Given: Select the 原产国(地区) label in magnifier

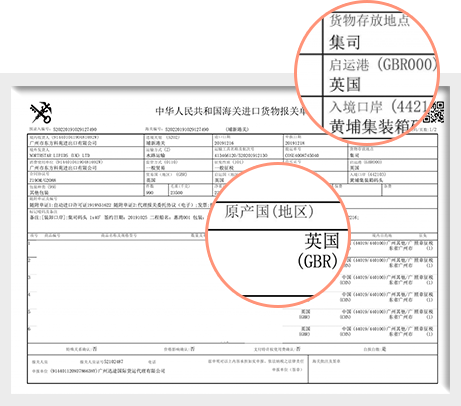Looking at the screenshot, I should [269, 212].
